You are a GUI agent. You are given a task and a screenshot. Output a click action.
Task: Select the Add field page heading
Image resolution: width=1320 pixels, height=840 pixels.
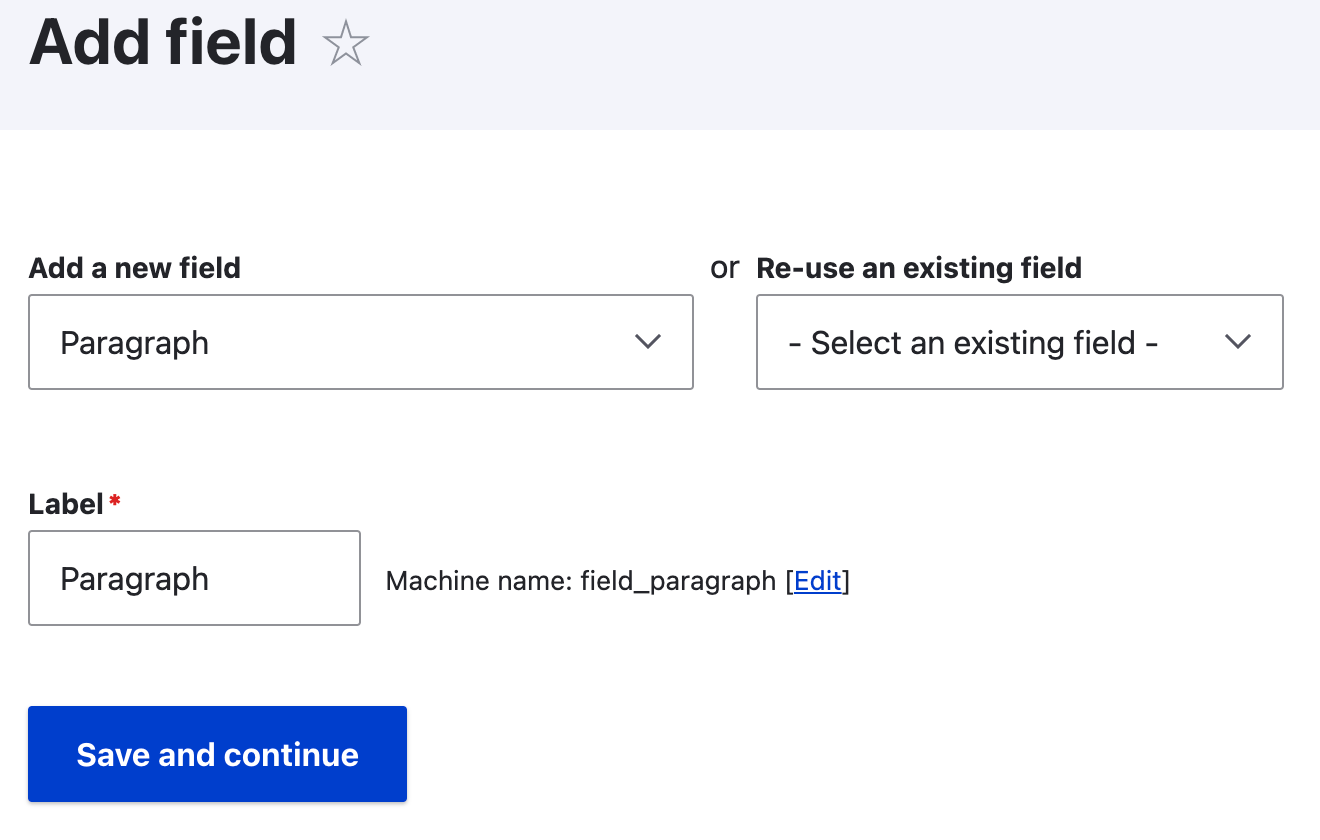coord(163,42)
